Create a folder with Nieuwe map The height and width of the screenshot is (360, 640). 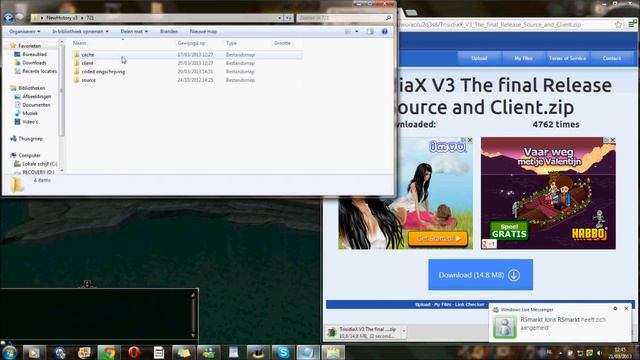click(x=203, y=31)
